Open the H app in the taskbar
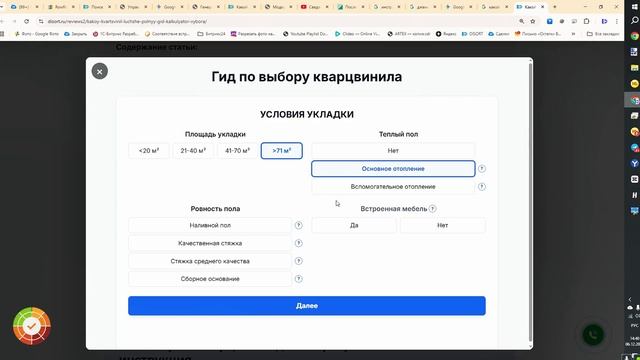This screenshot has height=360, width=640. coord(634,196)
